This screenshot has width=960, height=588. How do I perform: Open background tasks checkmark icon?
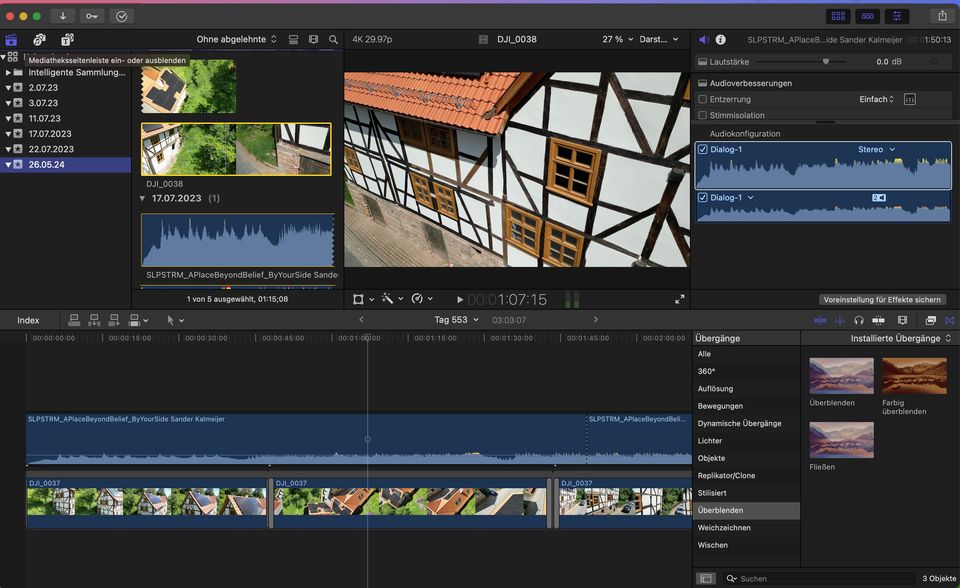[121, 17]
